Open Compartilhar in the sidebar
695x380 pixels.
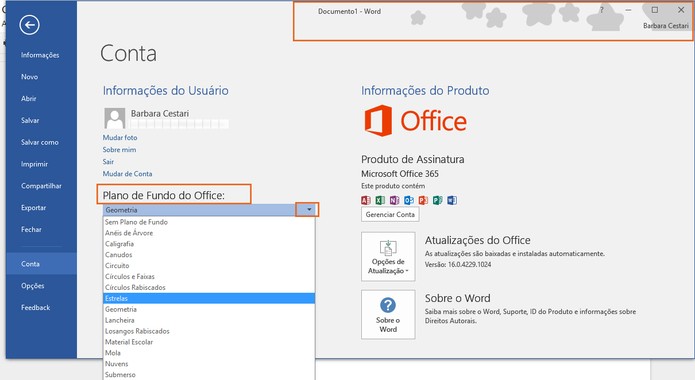(x=41, y=186)
